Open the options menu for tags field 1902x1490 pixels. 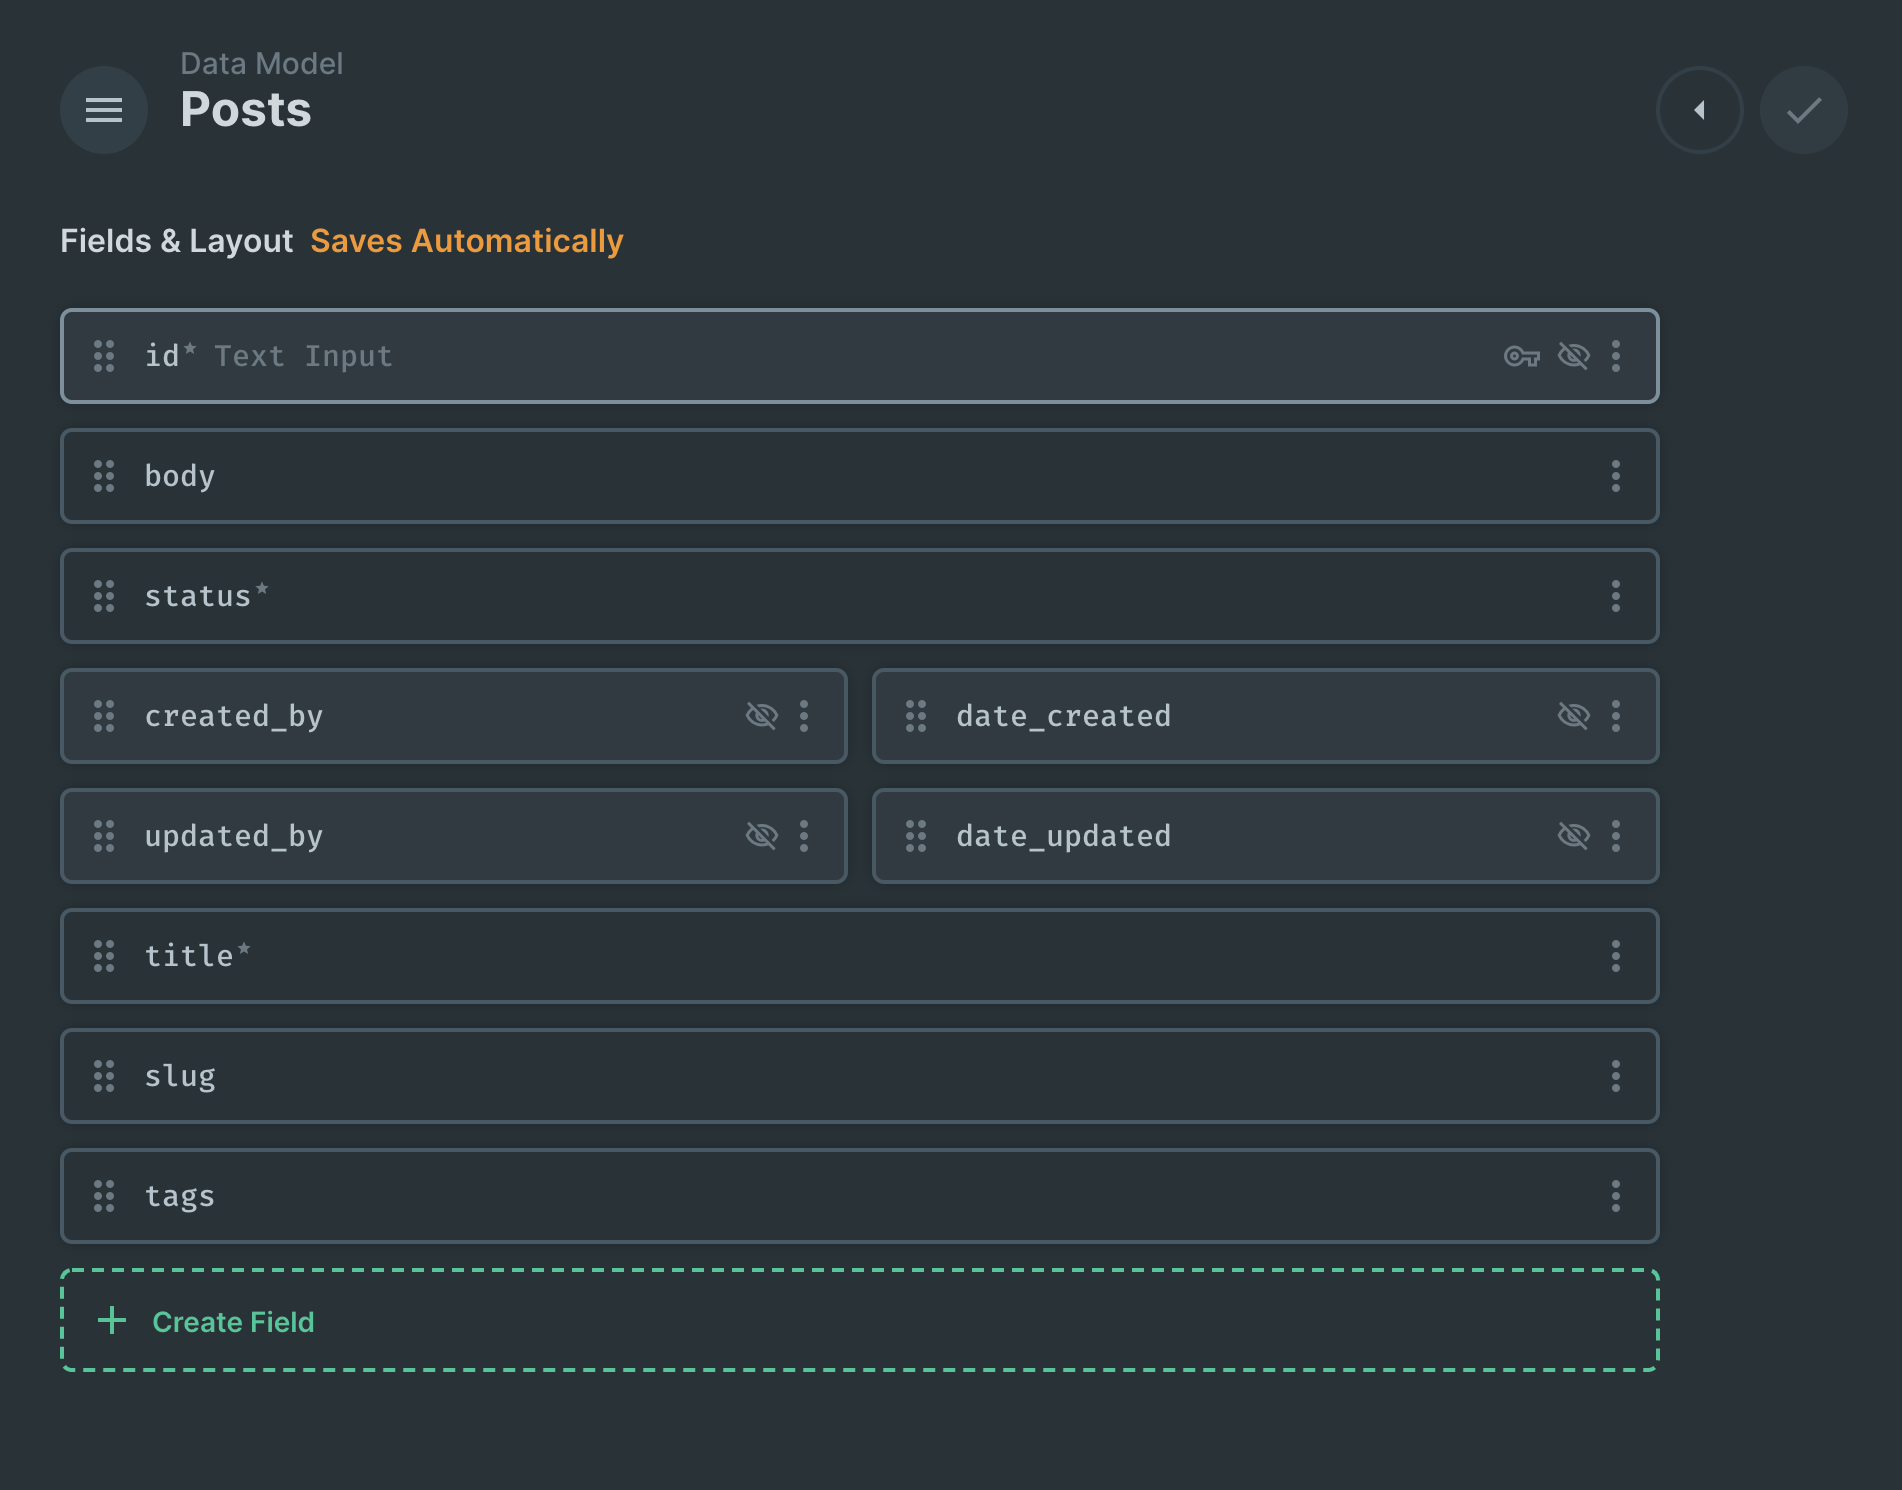click(x=1616, y=1196)
